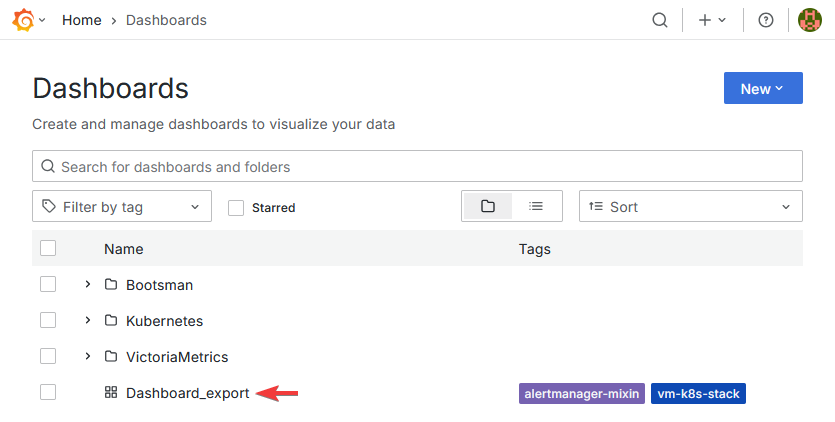The width and height of the screenshot is (835, 422).
Task: Filter by the purple alertmanager-mixin tag
Action: tap(582, 393)
